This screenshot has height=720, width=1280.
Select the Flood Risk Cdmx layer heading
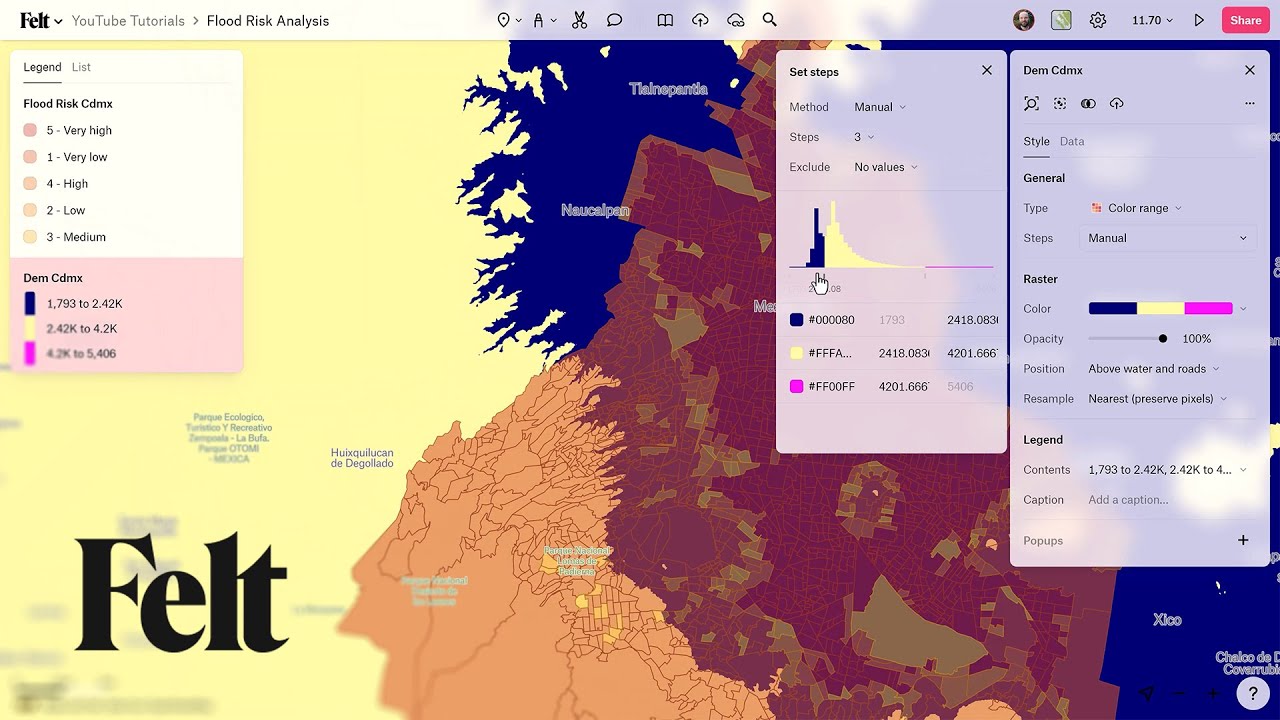click(68, 104)
